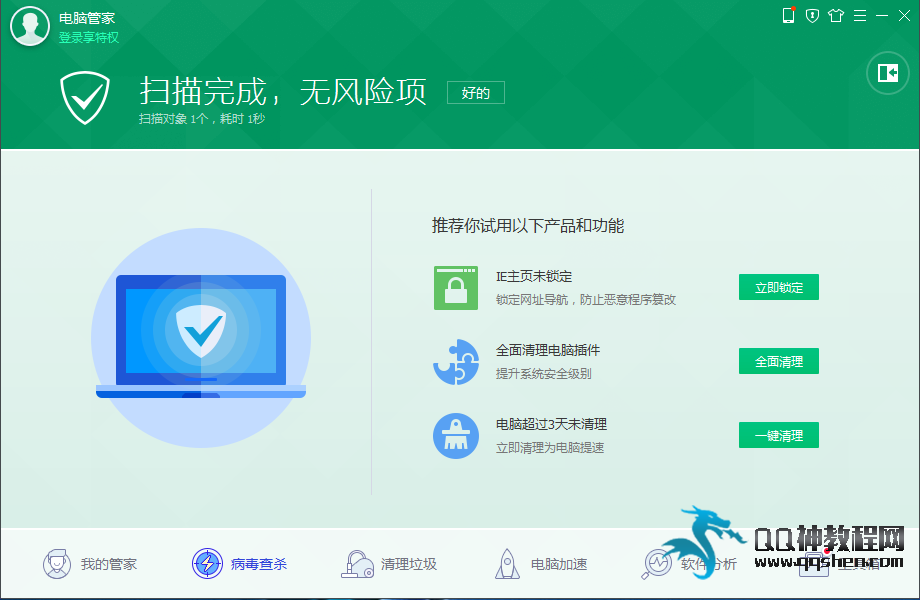Click the 扫描对象 1个,耗时 1秒 text
Viewport: 920px width, 600px height.
click(x=202, y=119)
